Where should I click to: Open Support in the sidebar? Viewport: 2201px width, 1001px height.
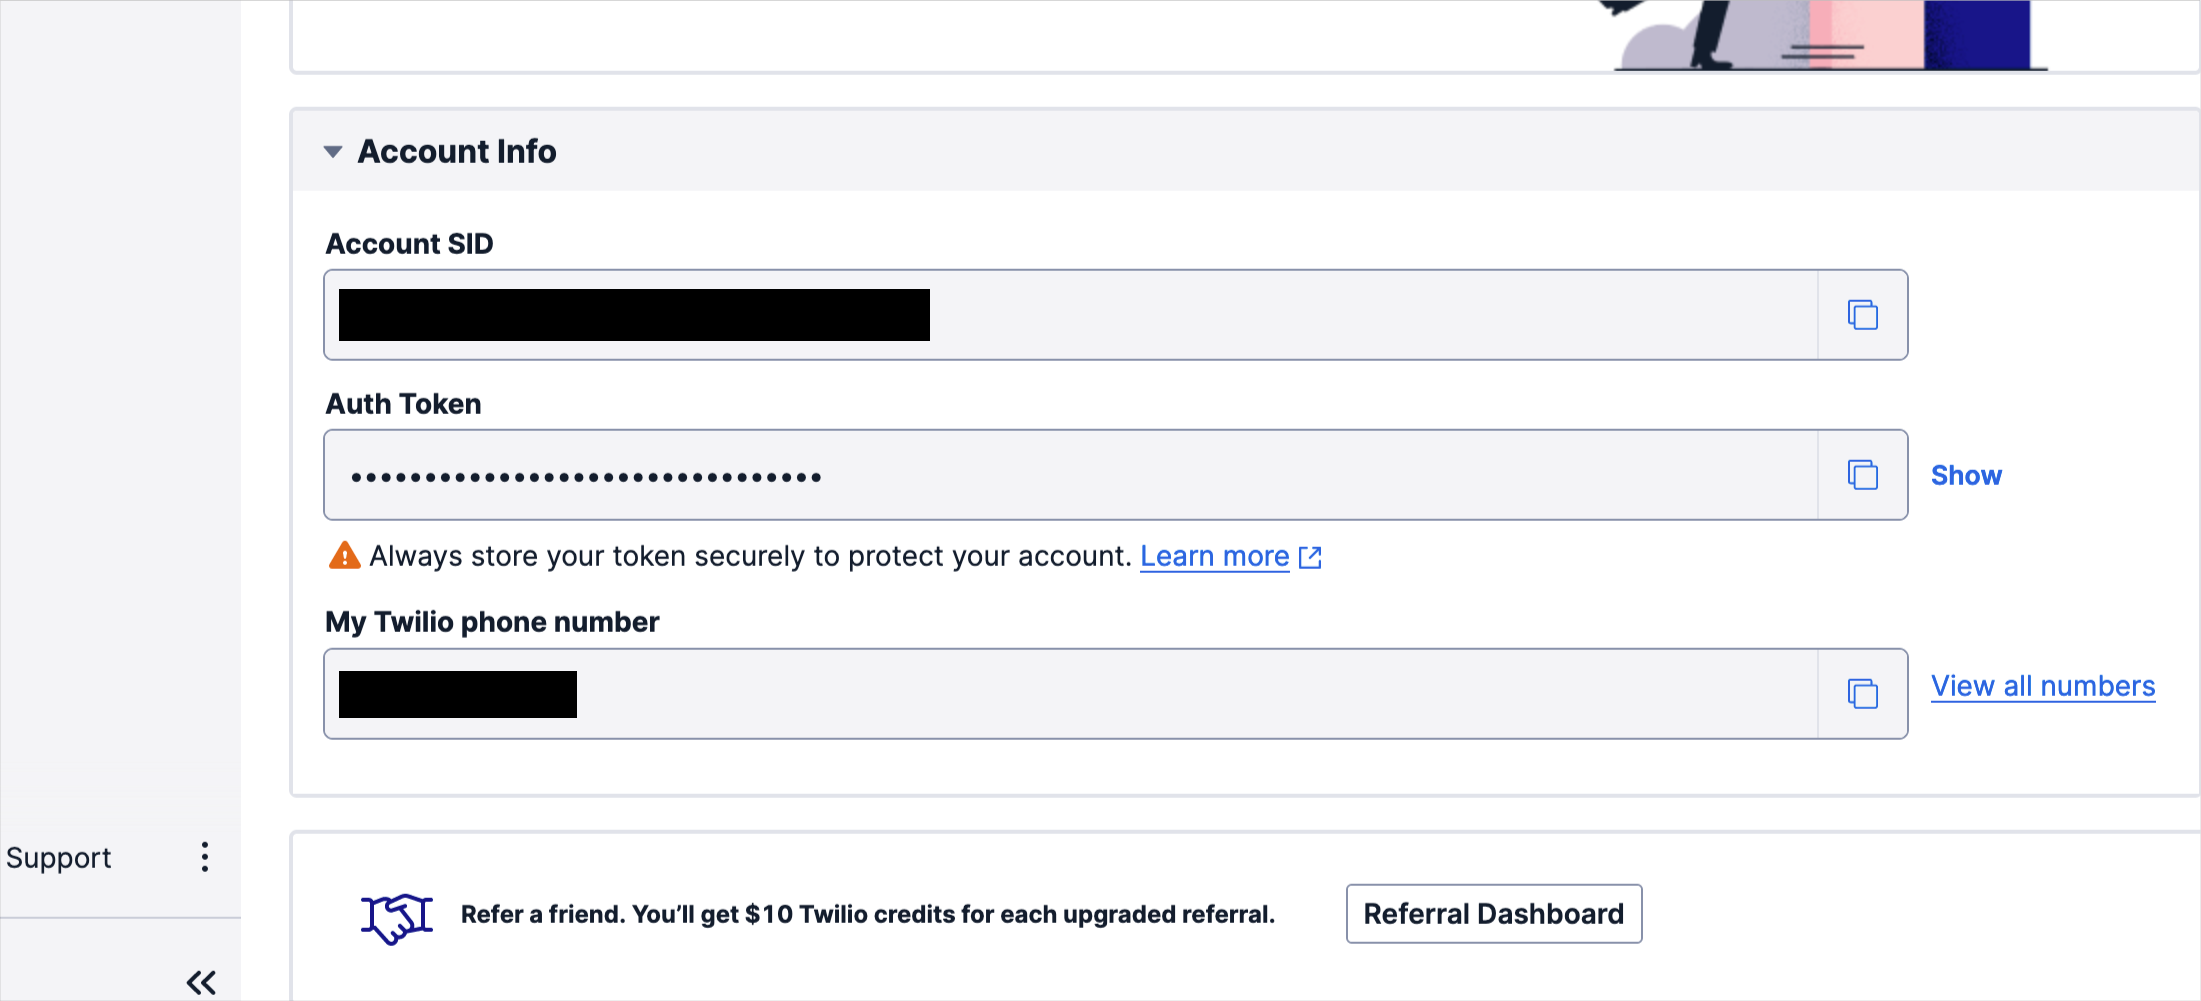(x=59, y=858)
